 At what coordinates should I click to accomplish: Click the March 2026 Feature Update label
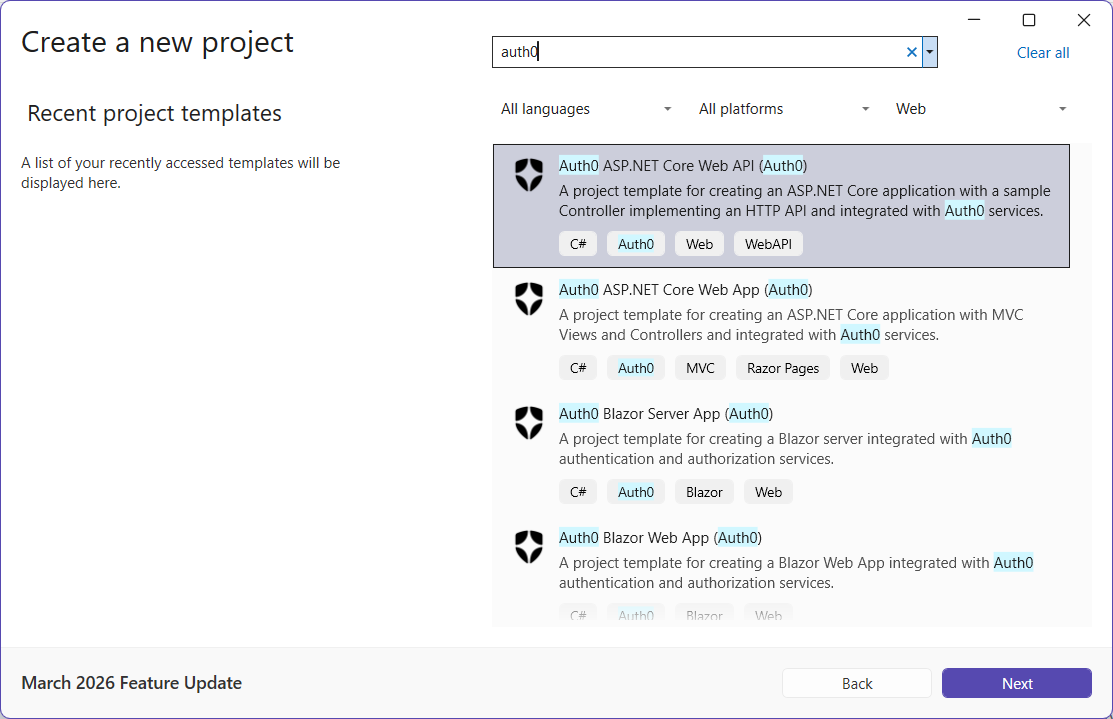(x=131, y=683)
